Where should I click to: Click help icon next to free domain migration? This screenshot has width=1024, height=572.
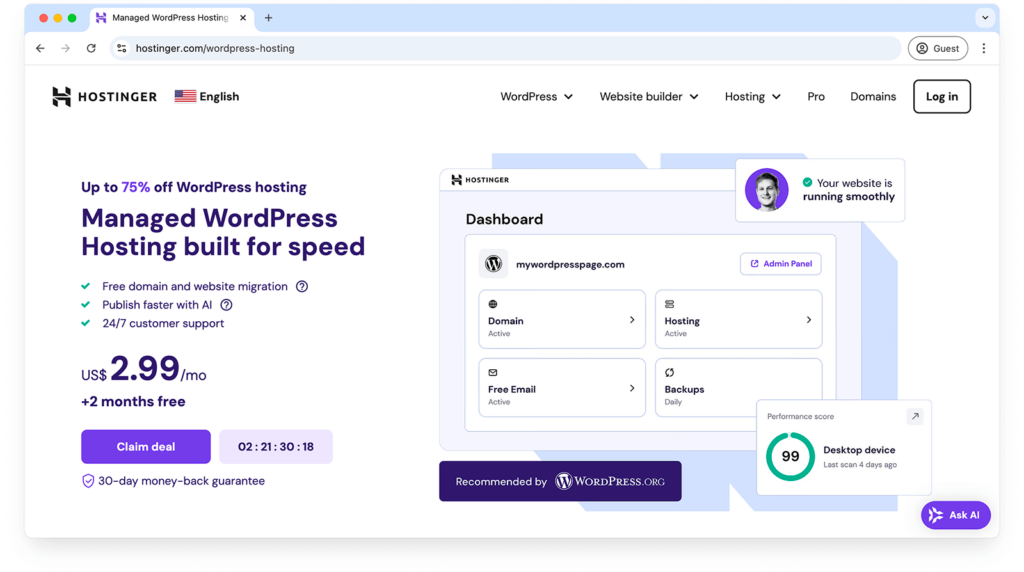pos(302,286)
